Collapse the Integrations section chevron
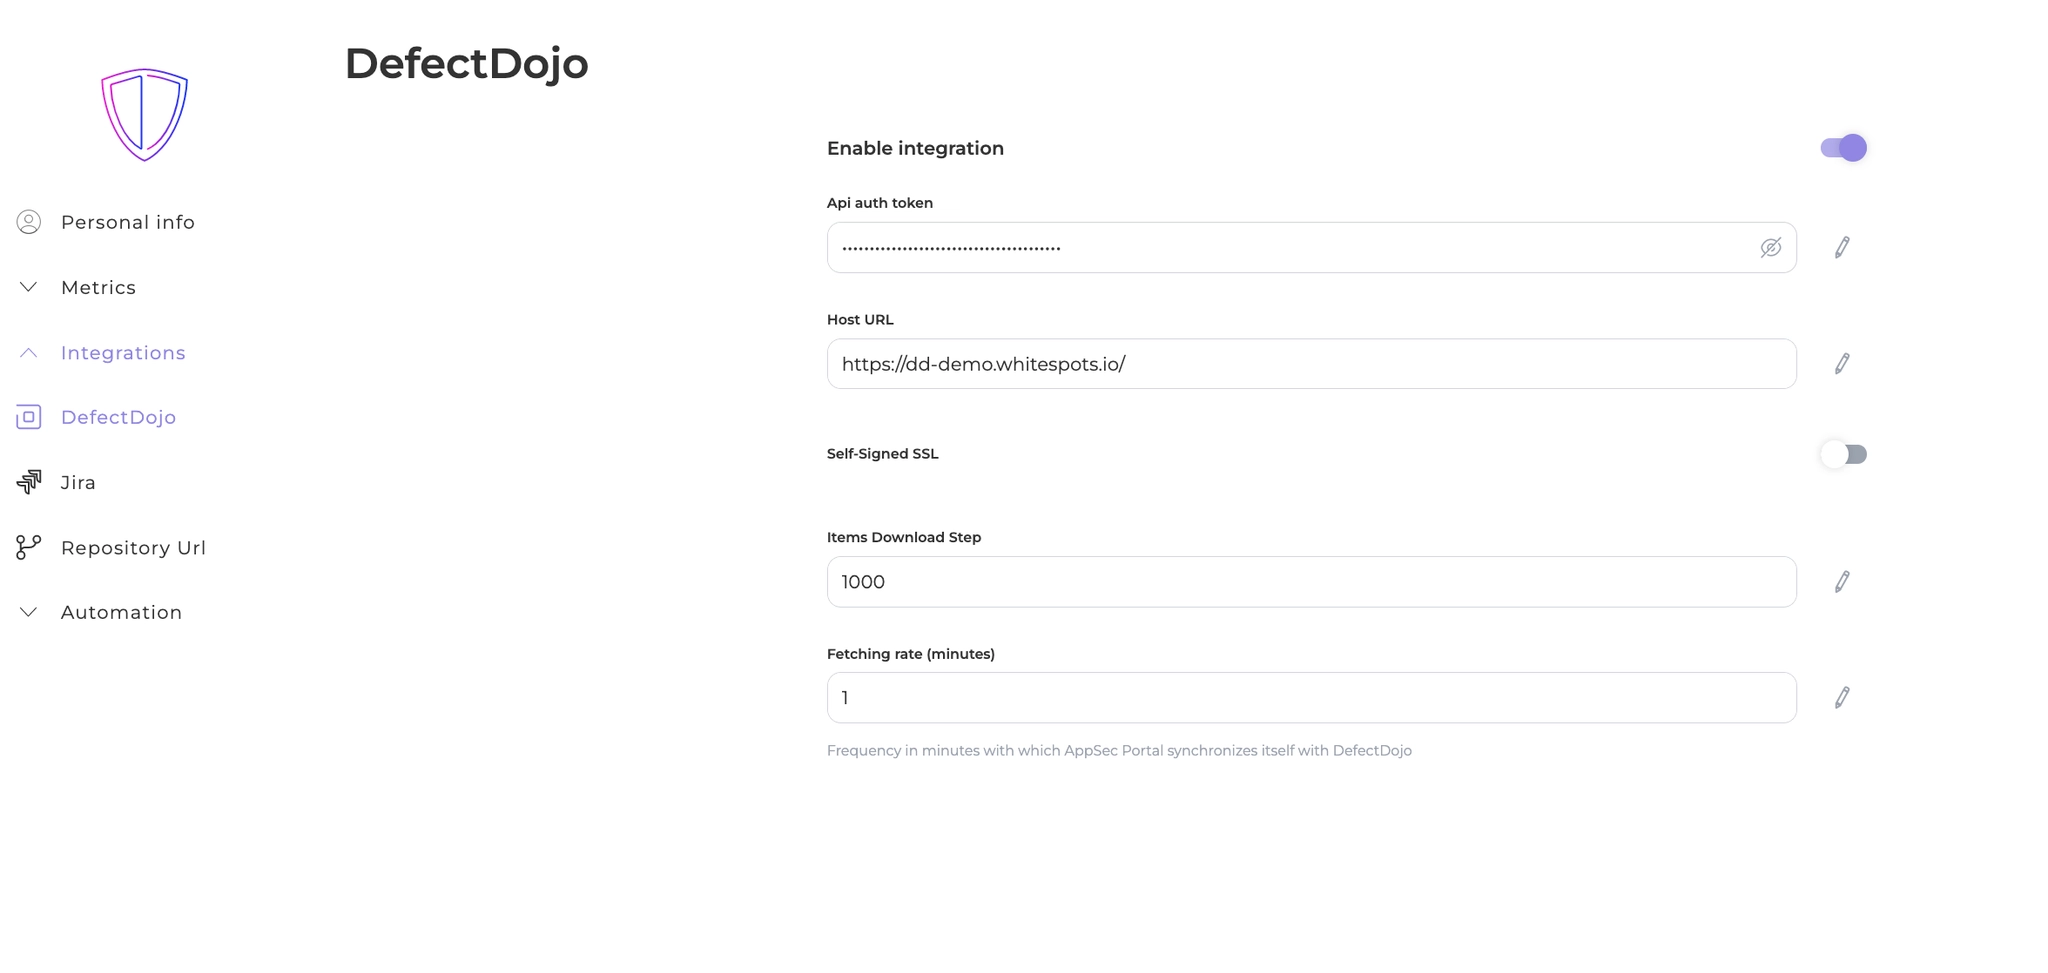 [29, 353]
